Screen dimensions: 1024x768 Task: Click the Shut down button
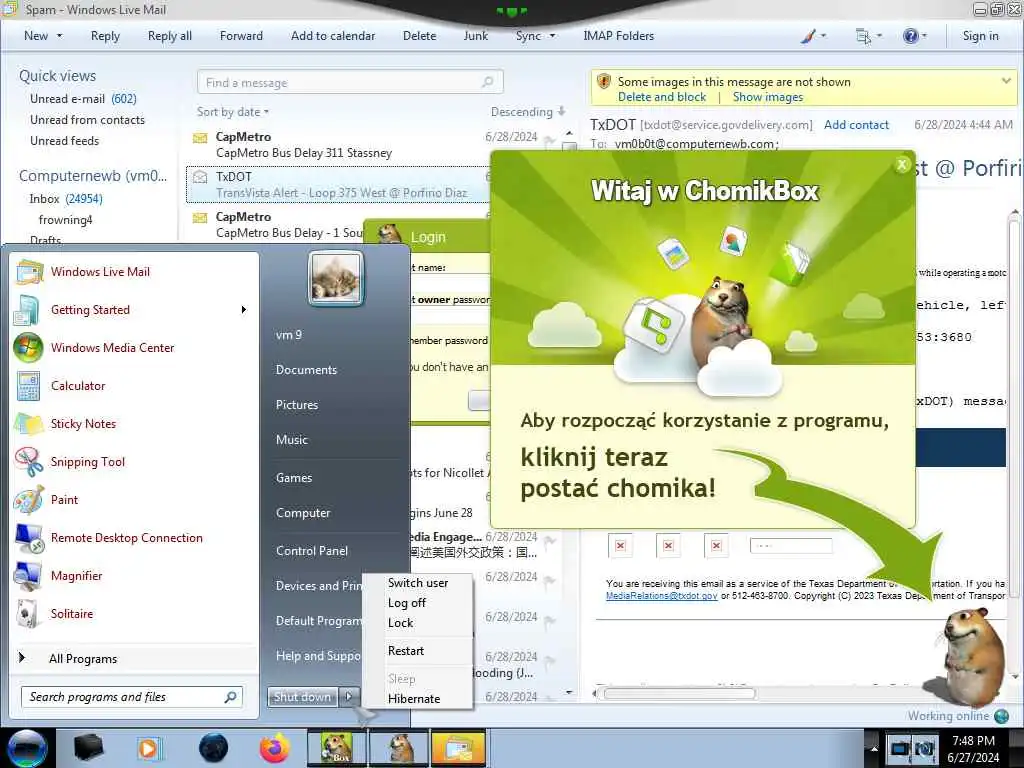(x=302, y=697)
